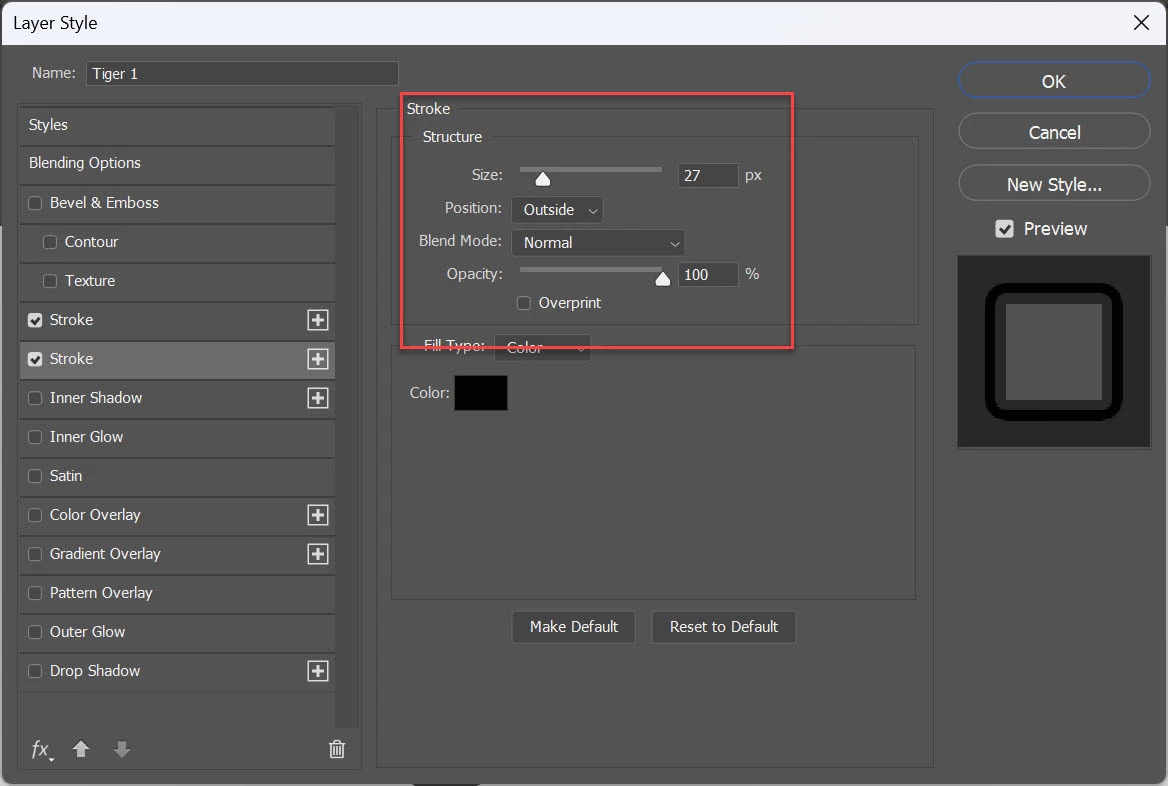Move effect down with arrow icon
Screen dimensions: 1168x786
pos(122,749)
